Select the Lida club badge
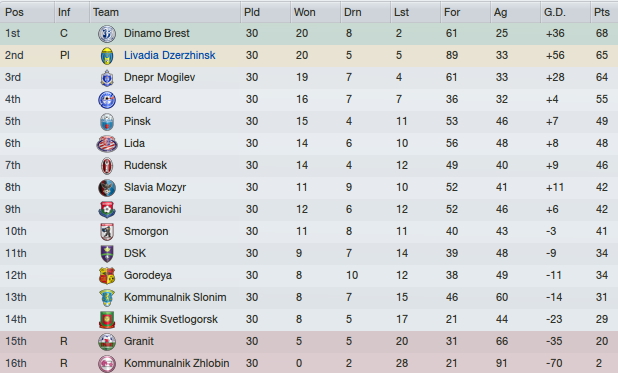 click(x=107, y=144)
